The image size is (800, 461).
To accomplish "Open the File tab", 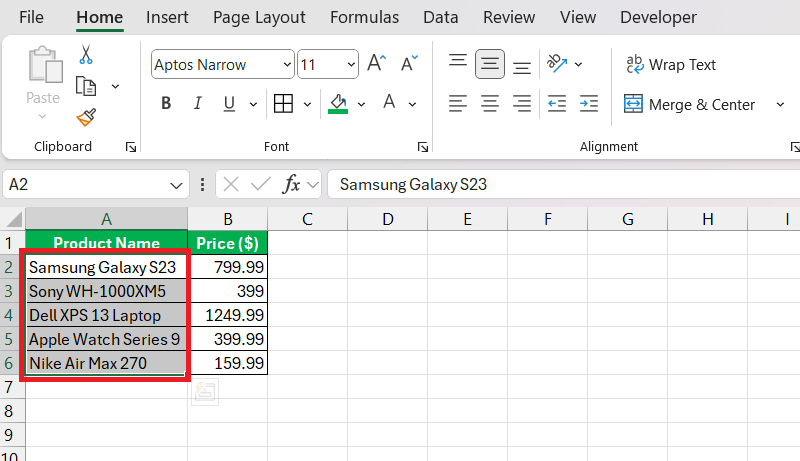I will [x=31, y=17].
